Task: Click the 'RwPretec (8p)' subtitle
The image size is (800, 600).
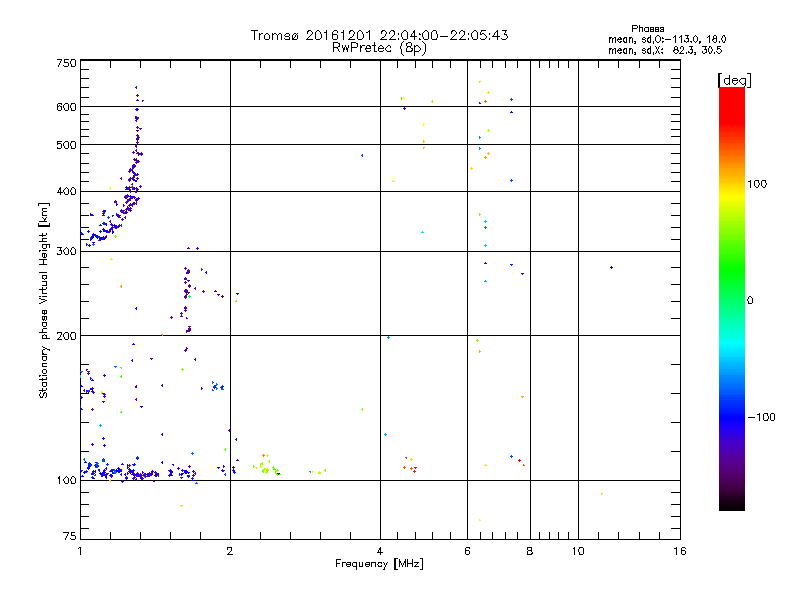Action: (379, 48)
